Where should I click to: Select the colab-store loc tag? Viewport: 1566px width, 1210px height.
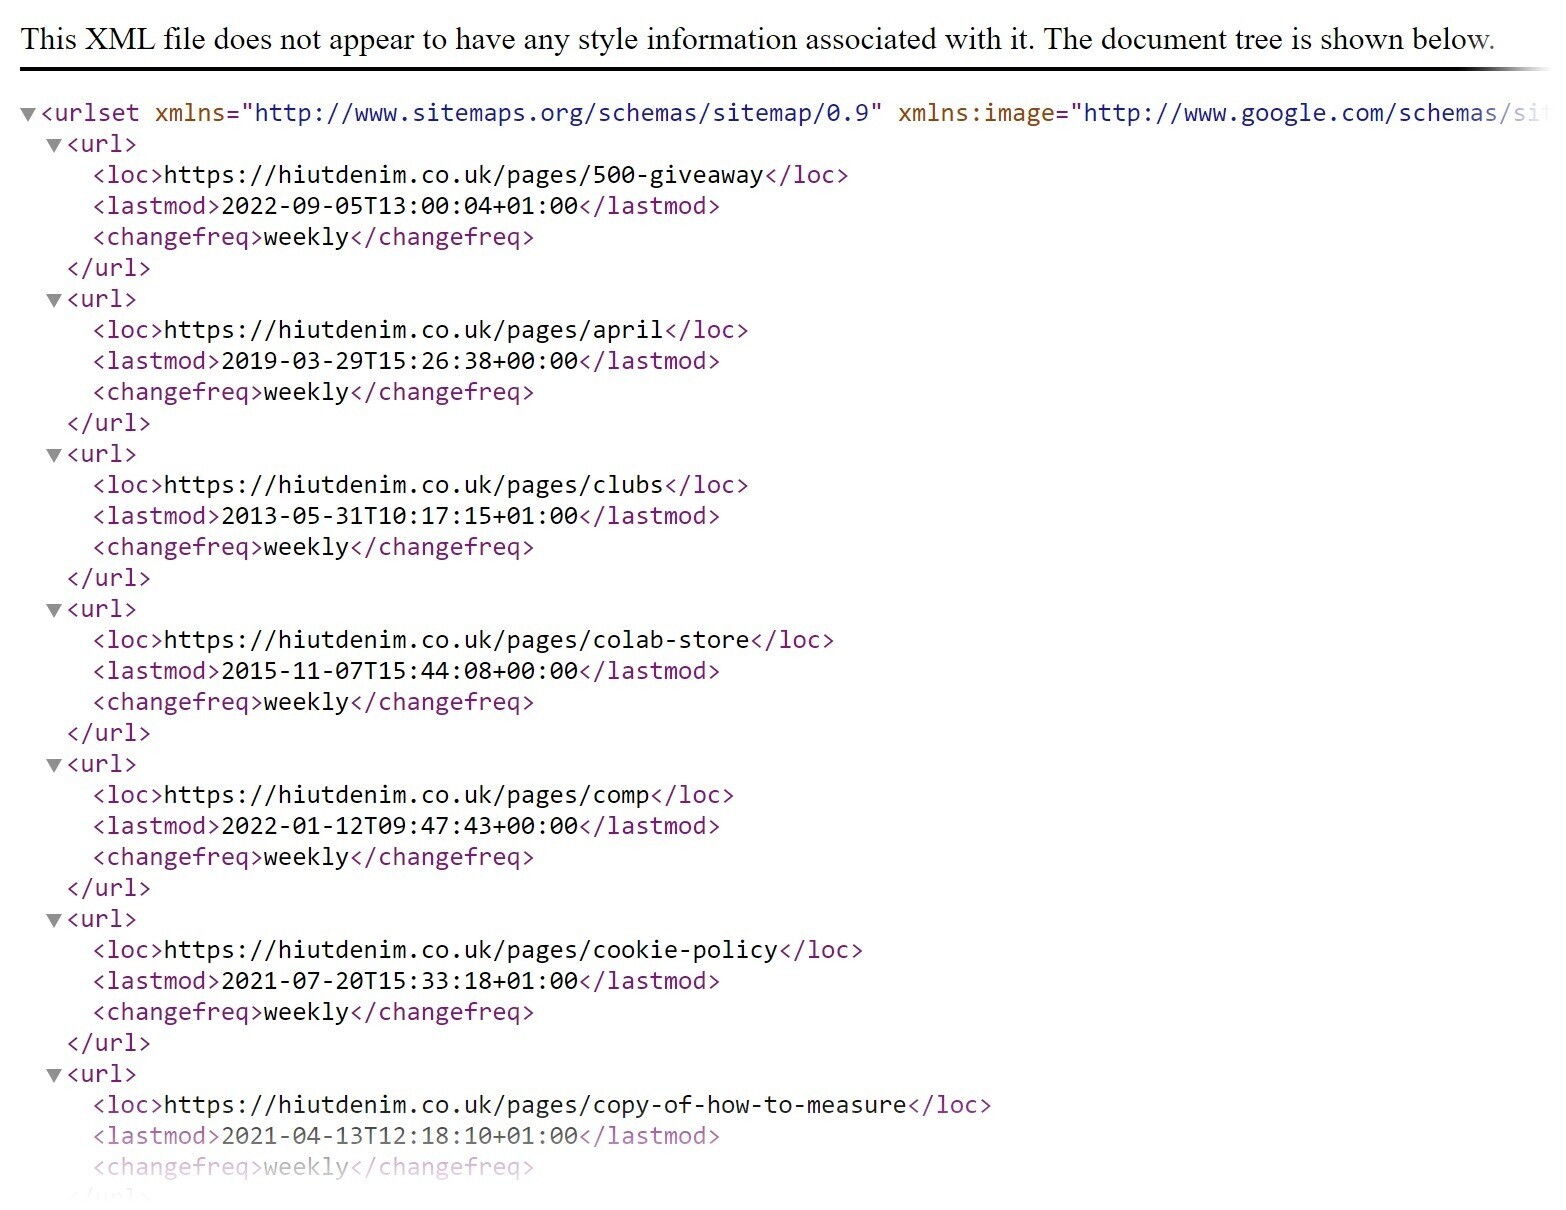(x=125, y=640)
